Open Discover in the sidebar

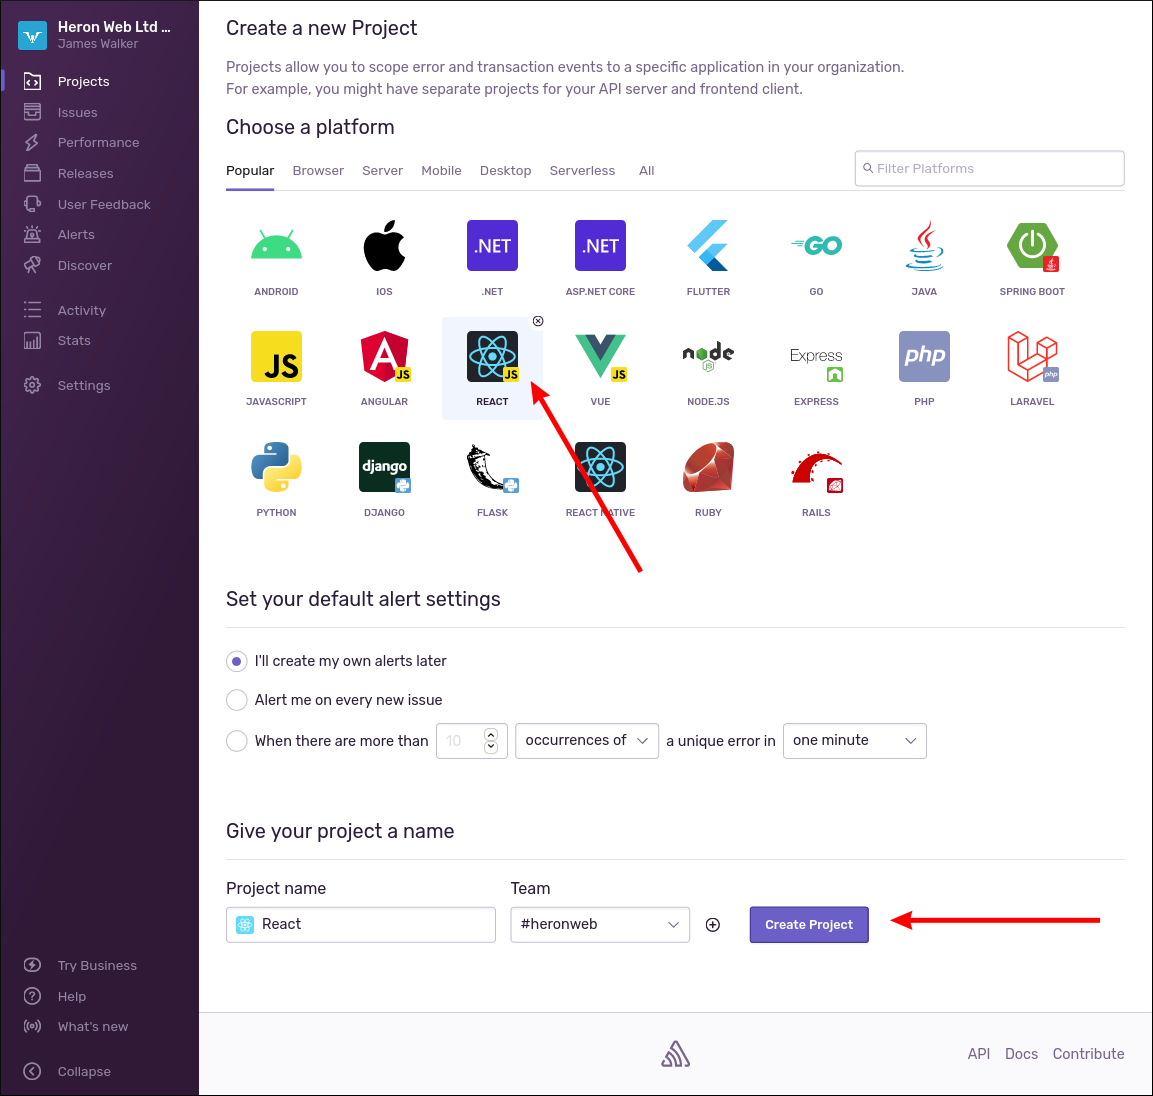tap(85, 266)
